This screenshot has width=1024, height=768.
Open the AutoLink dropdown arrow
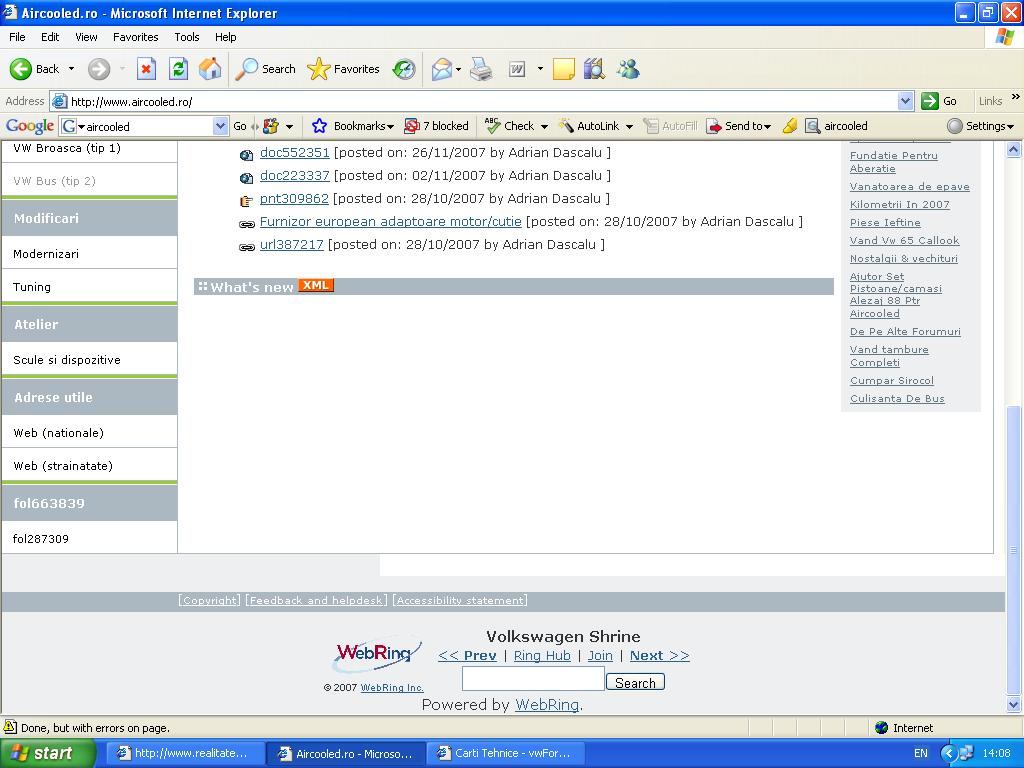[x=630, y=126]
